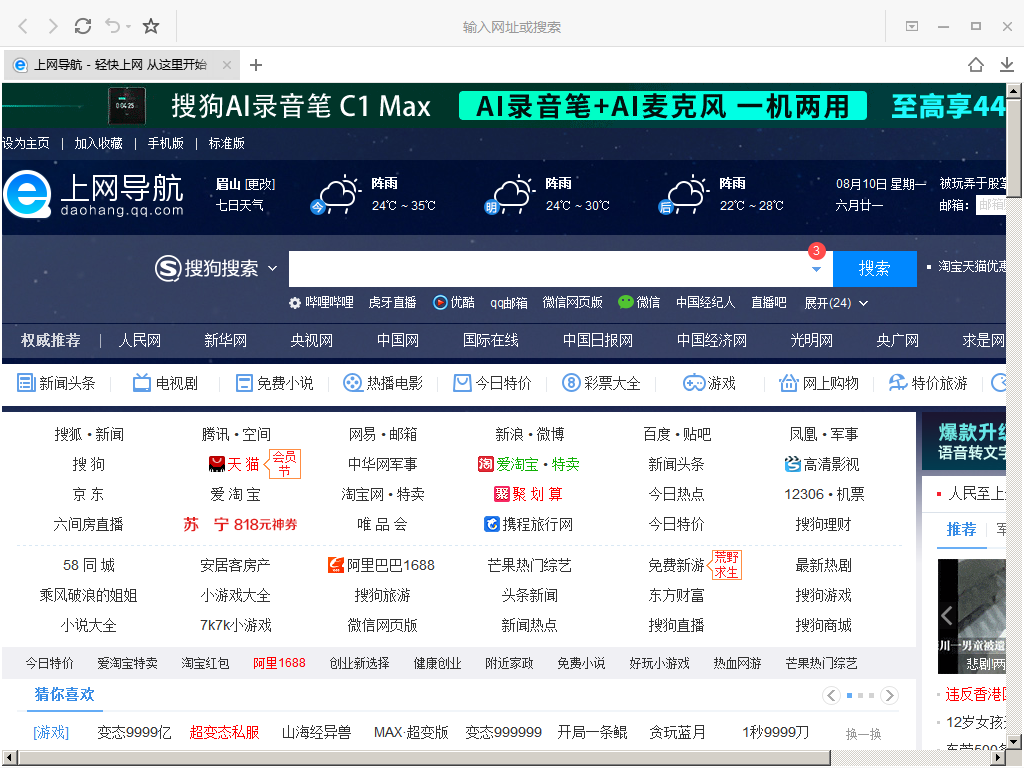The image size is (1024, 768).
Task: Refresh suggestions with 换一换
Action: 863,734
